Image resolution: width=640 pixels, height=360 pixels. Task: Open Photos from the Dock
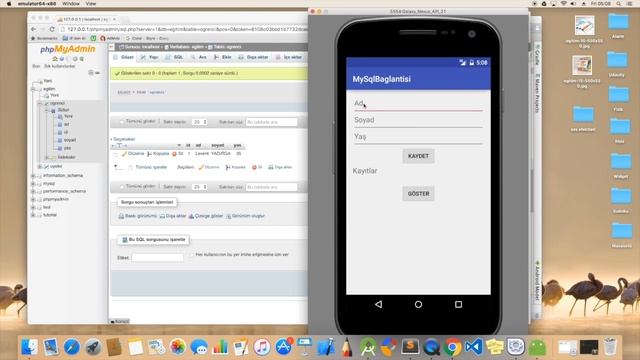[178, 347]
